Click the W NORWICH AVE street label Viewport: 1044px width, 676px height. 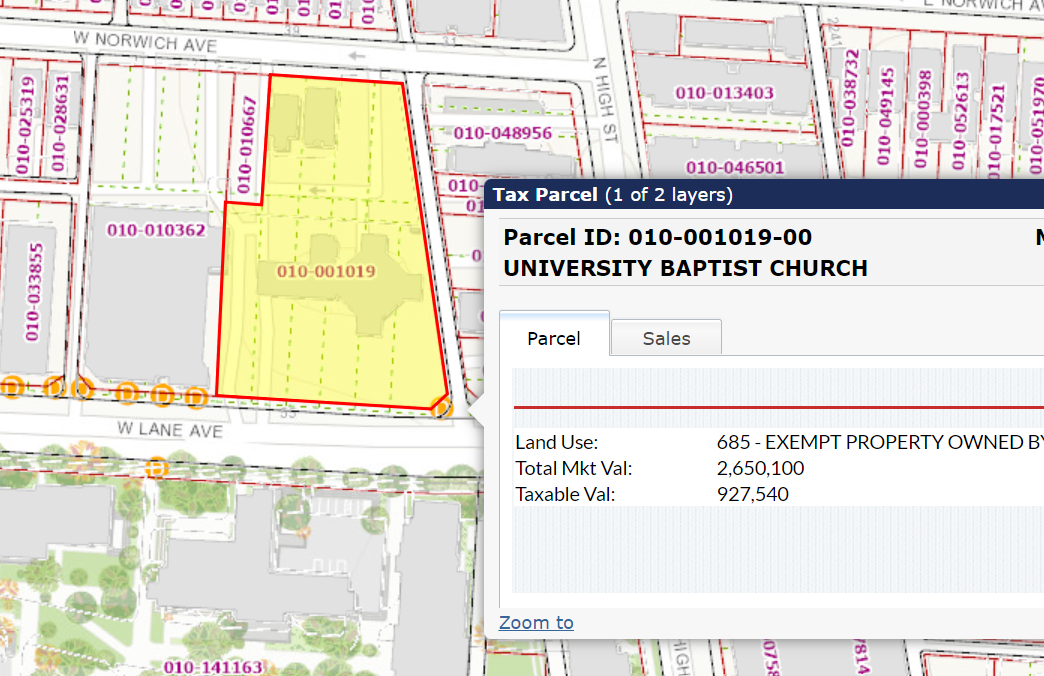145,41
